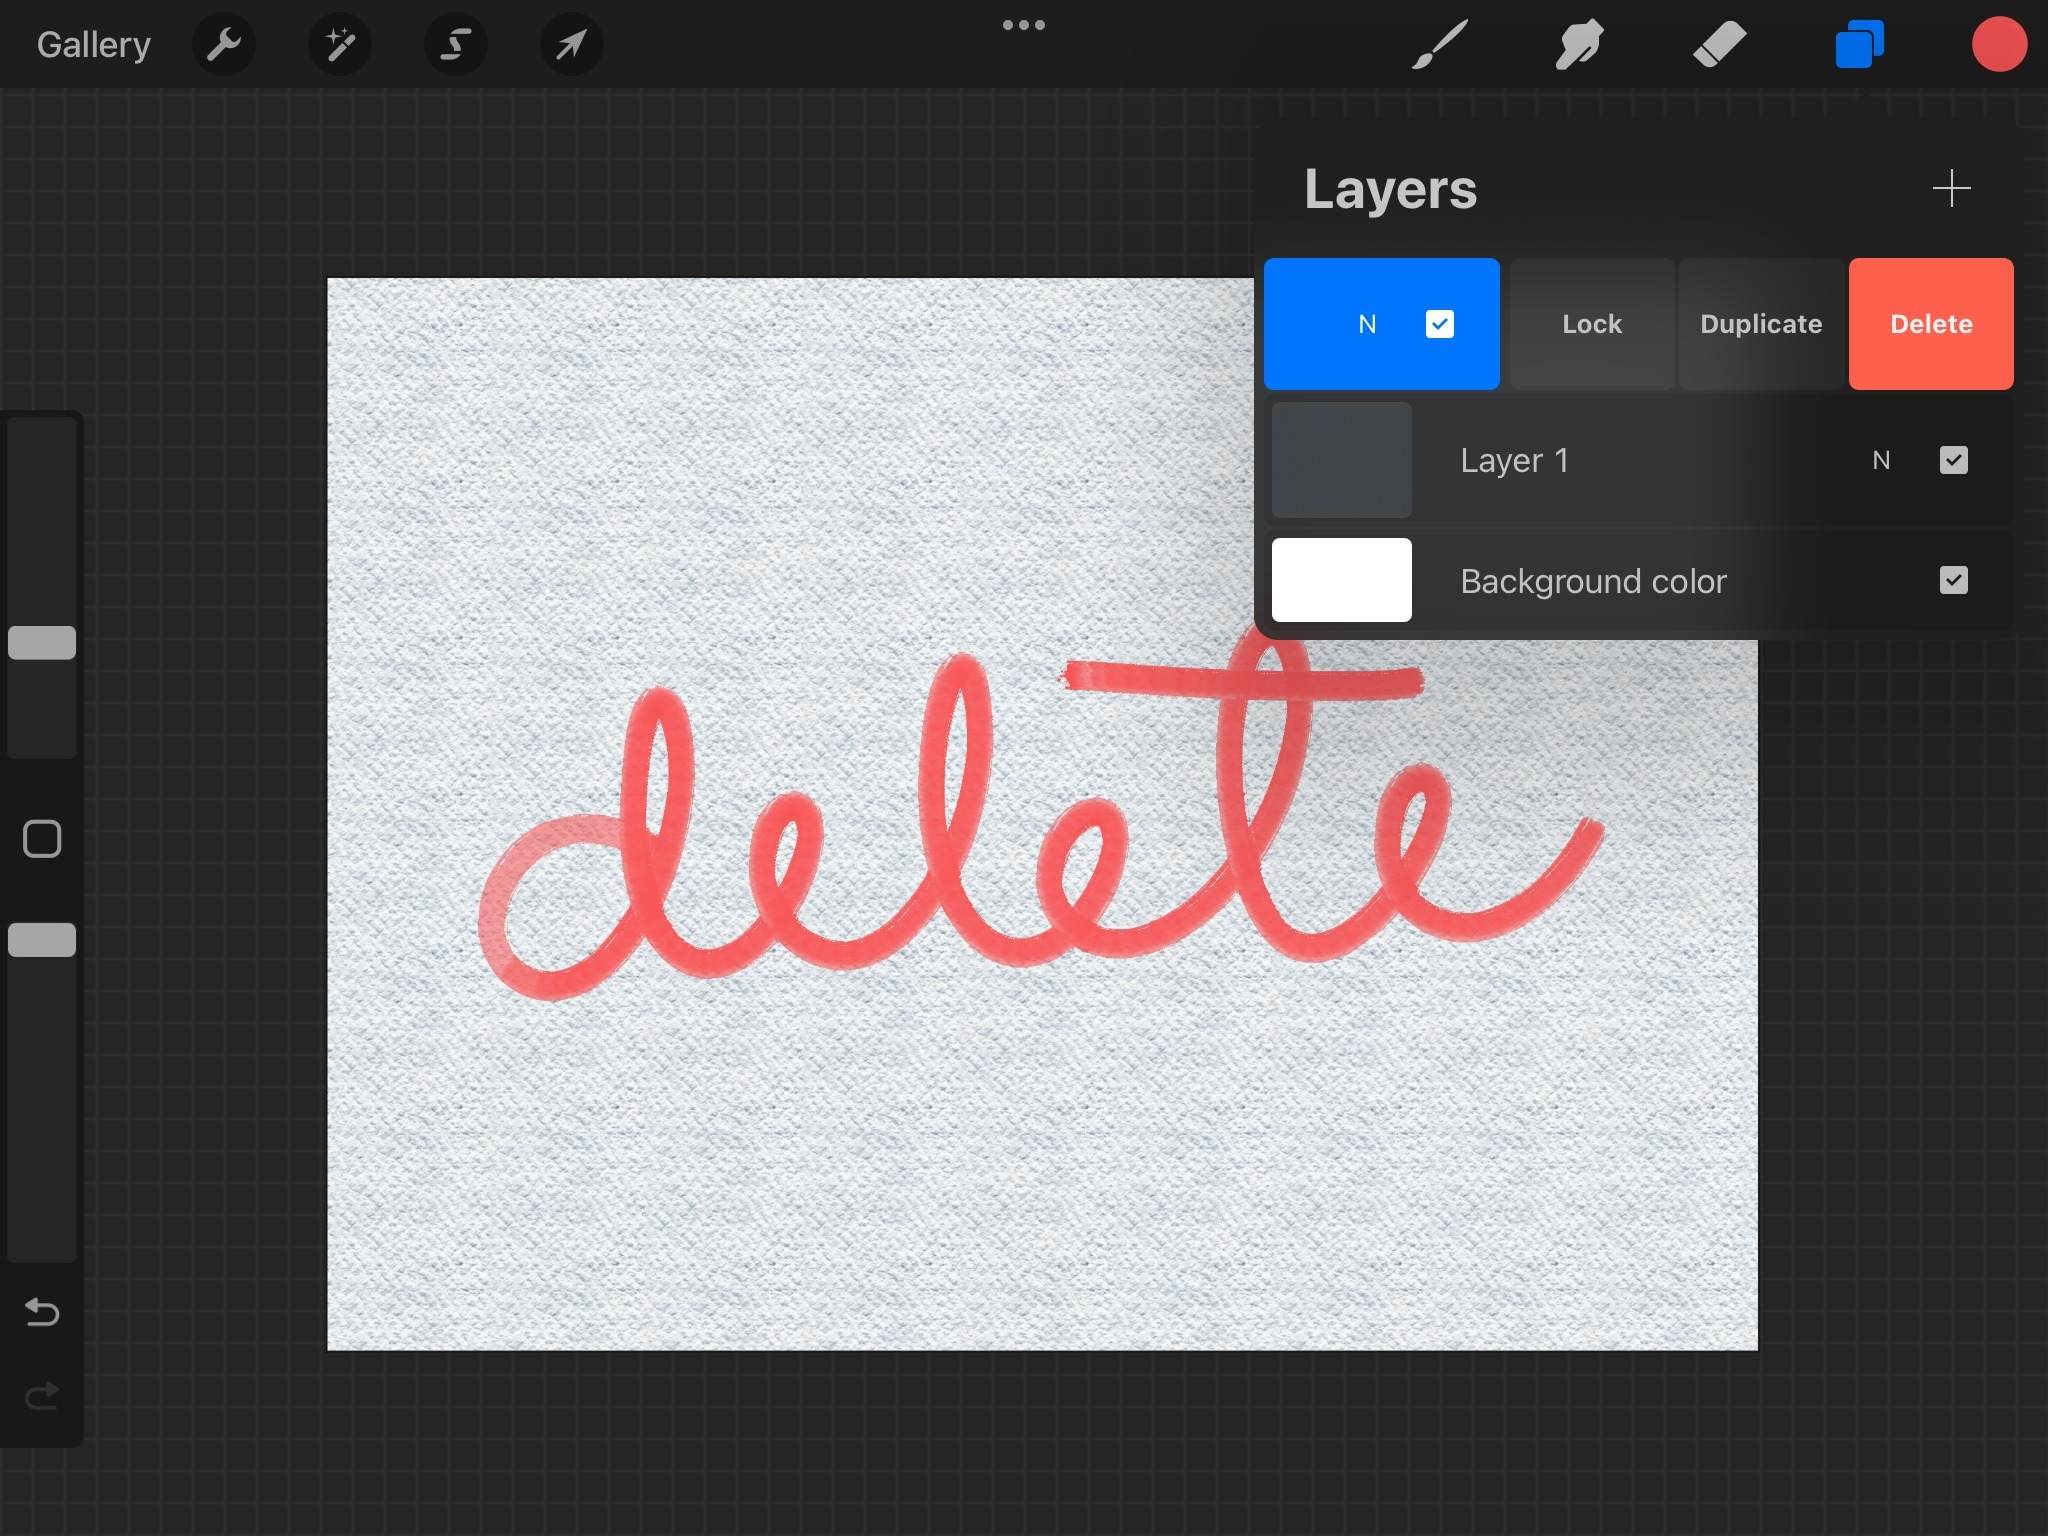2048x1536 pixels.
Task: Open the active color picker
Action: coord(1998,44)
